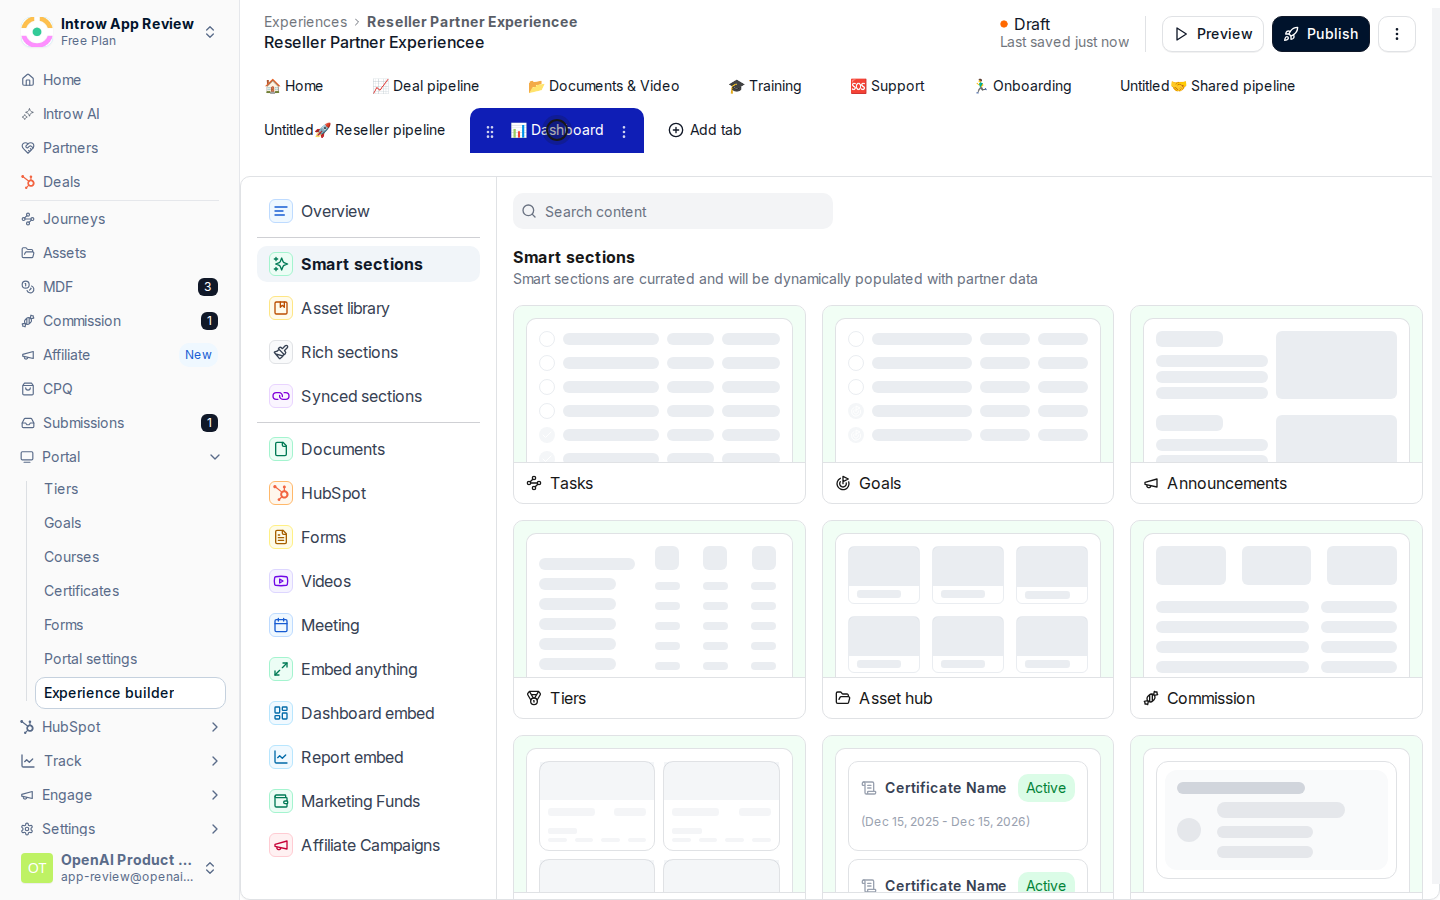This screenshot has height=900, width=1440.
Task: Open Dashboard tab three-dot options
Action: pos(624,131)
